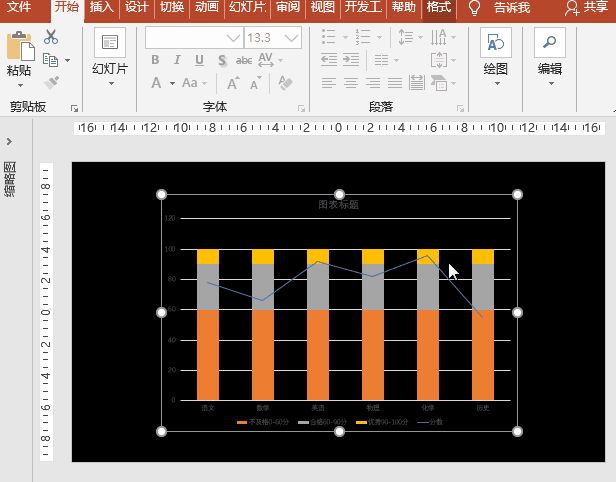Viewport: 616px width, 482px height.
Task: Expand the bullets style dropdown arrow
Action: point(345,37)
